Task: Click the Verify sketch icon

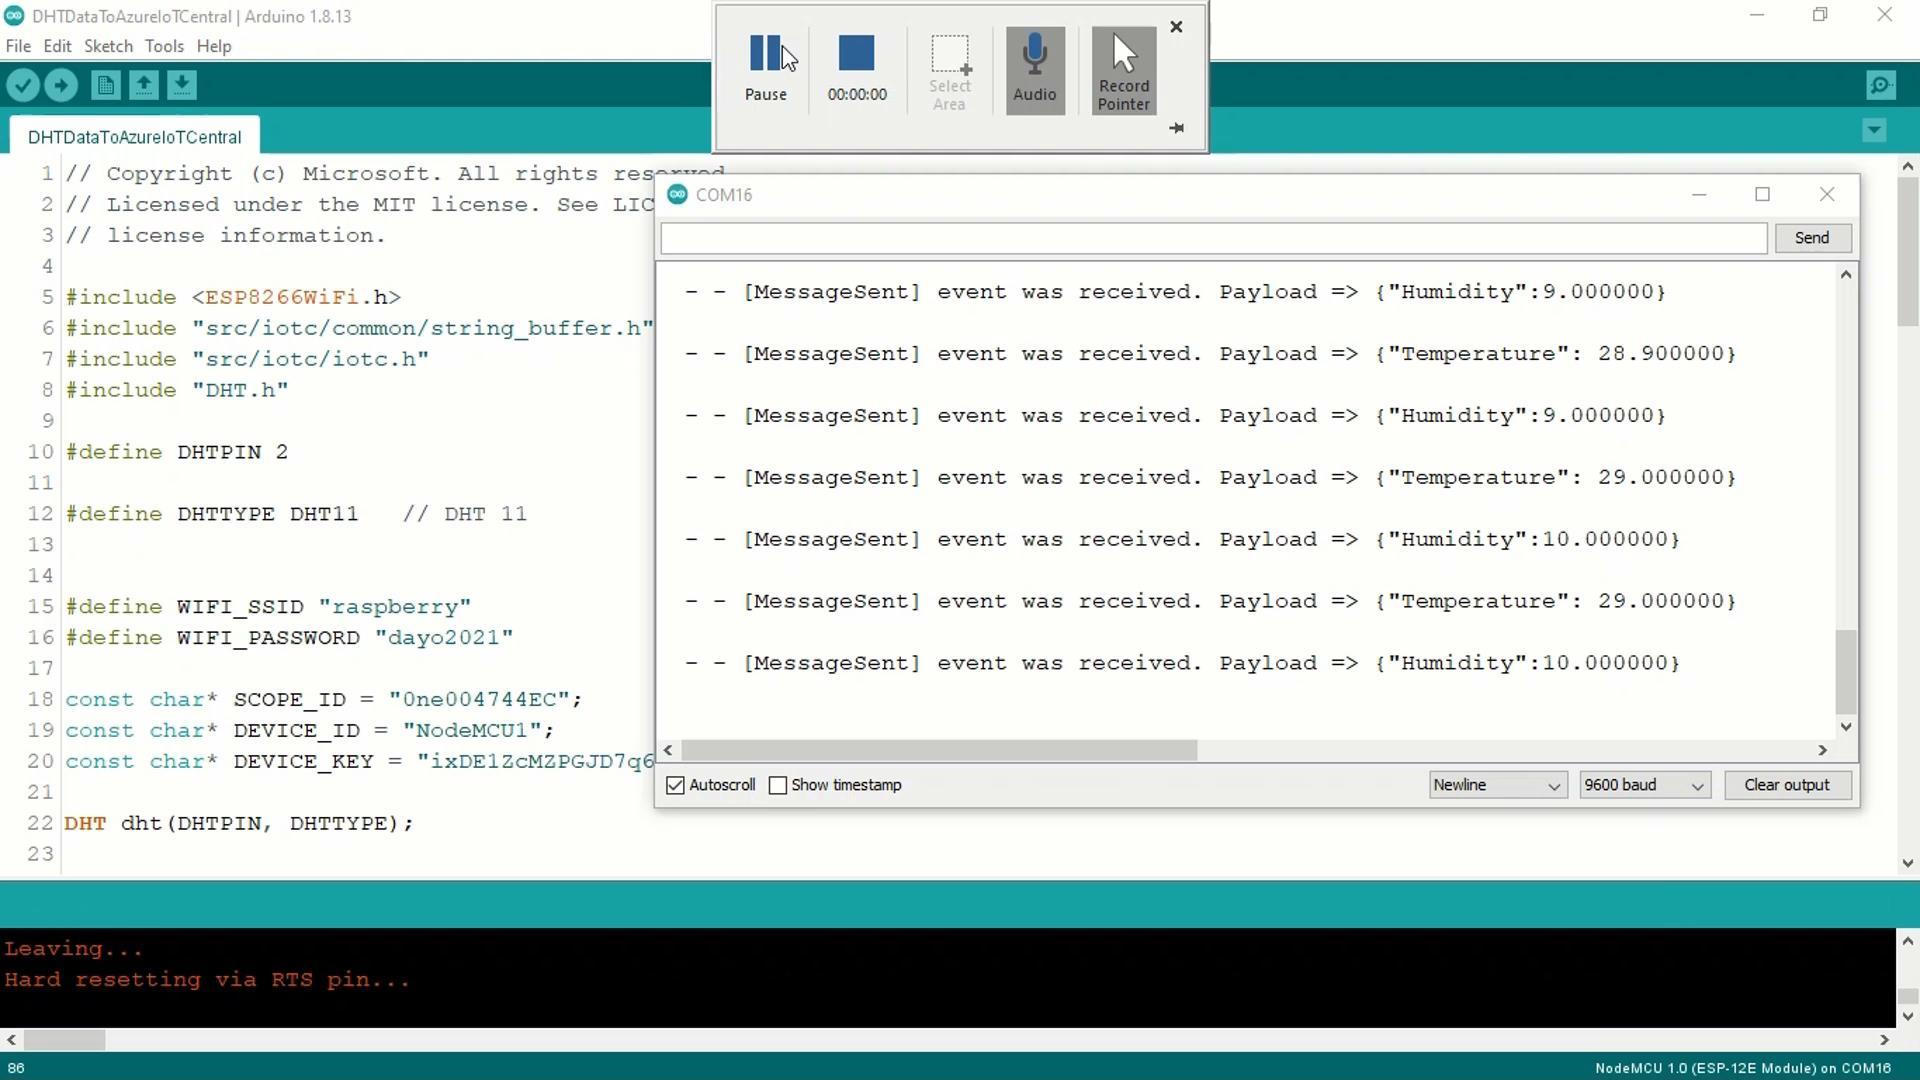Action: pyautogui.click(x=23, y=85)
